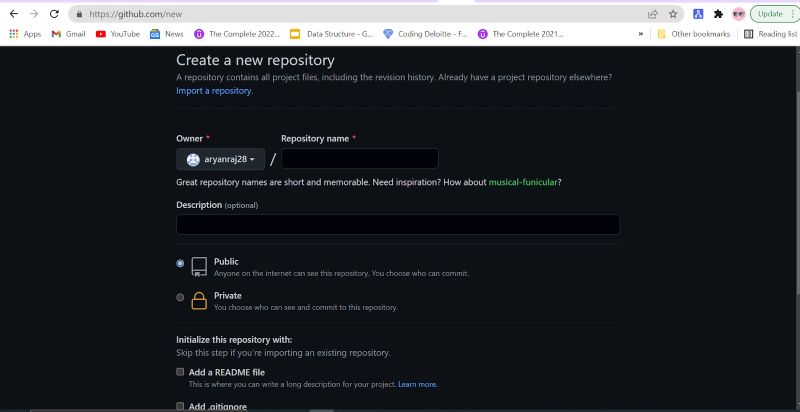Open the Data Structure bookmark
The image size is (800, 412).
(x=332, y=34)
